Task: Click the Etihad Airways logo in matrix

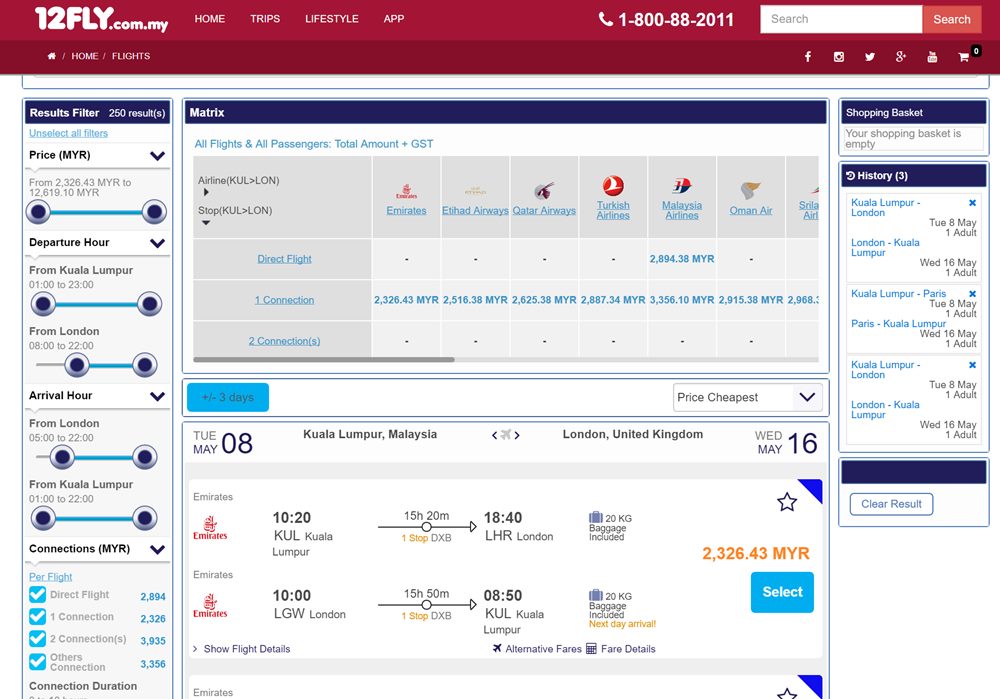Action: point(475,191)
